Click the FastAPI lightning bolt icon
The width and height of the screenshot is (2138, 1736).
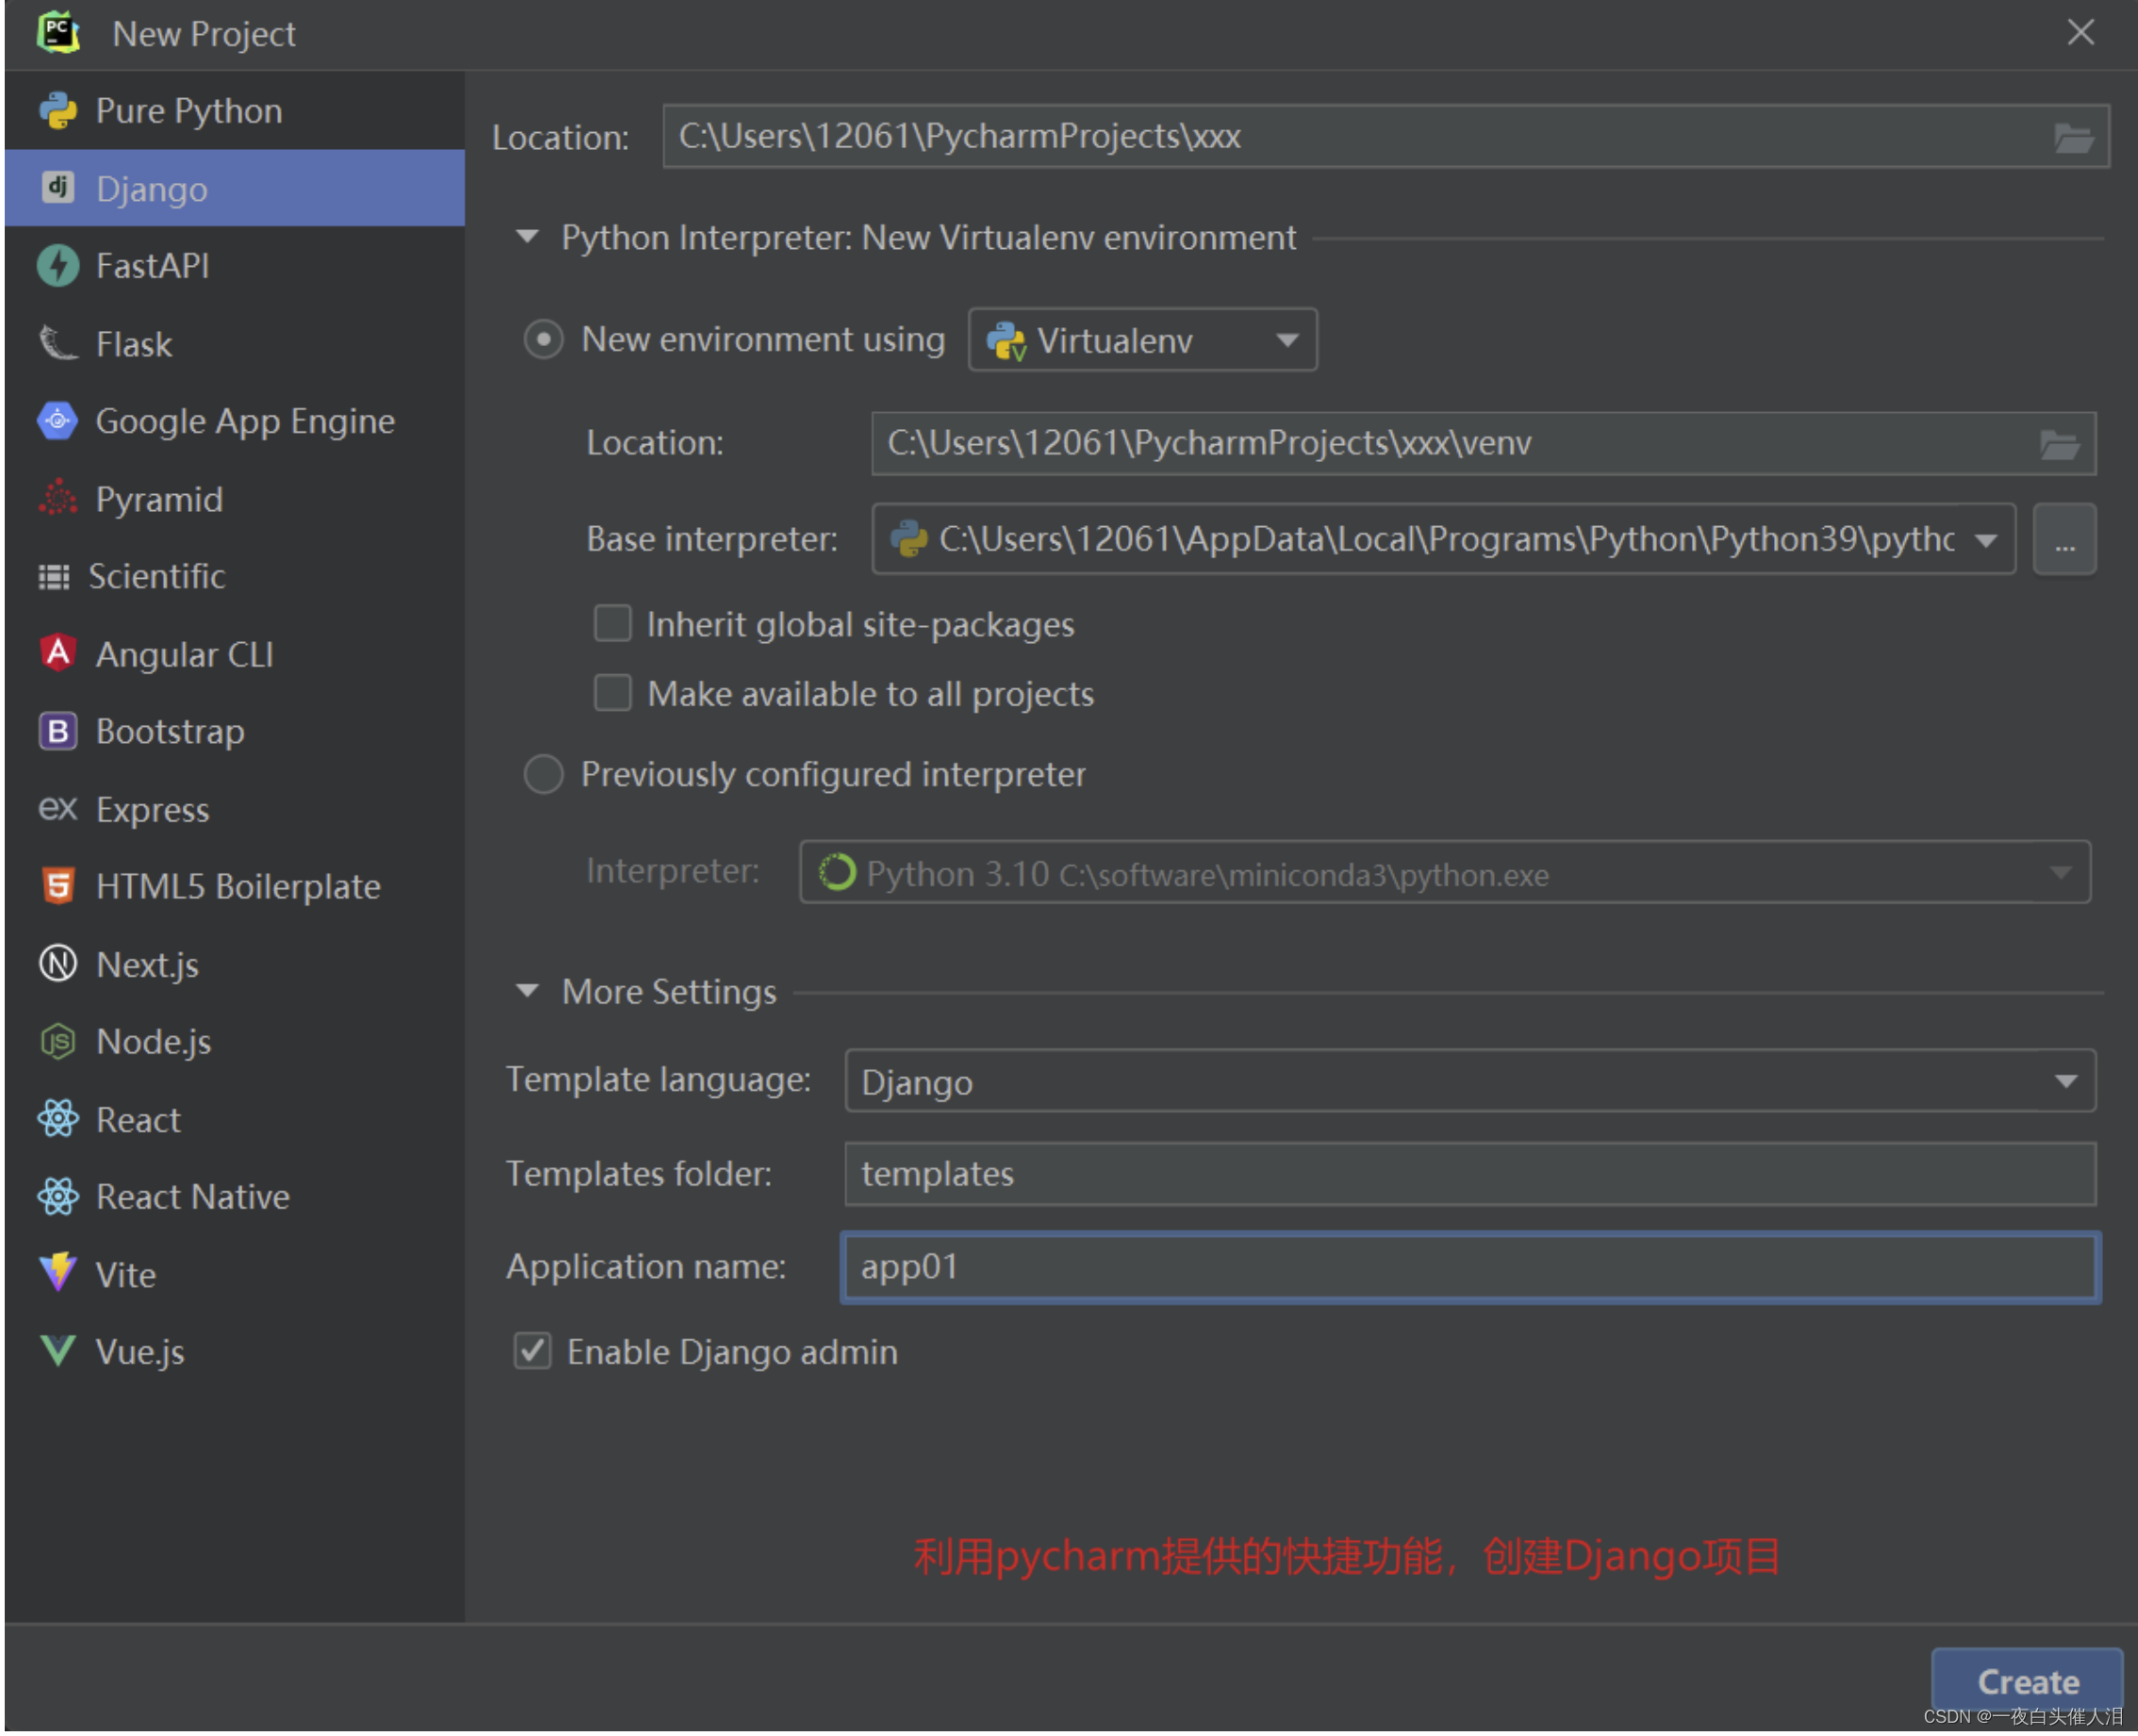[x=58, y=266]
